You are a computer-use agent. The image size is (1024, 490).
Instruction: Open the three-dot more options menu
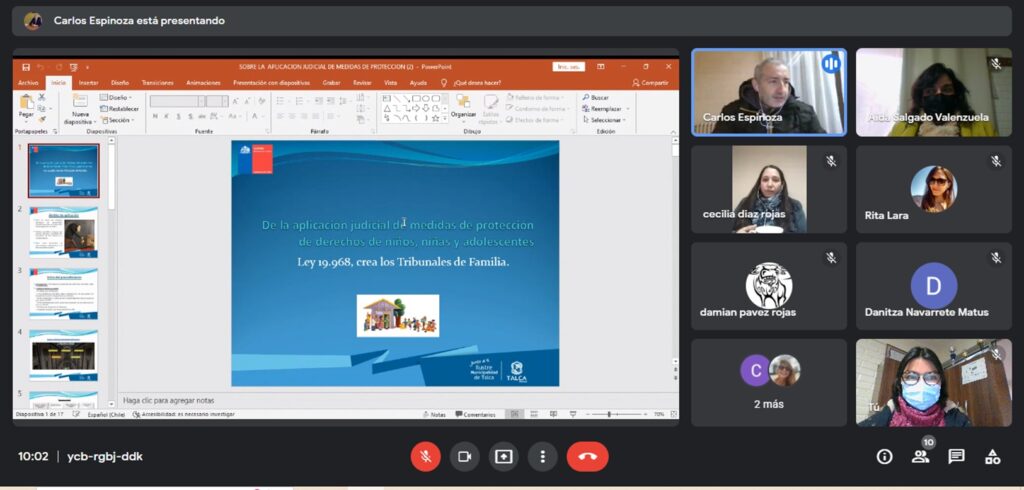pyautogui.click(x=542, y=456)
